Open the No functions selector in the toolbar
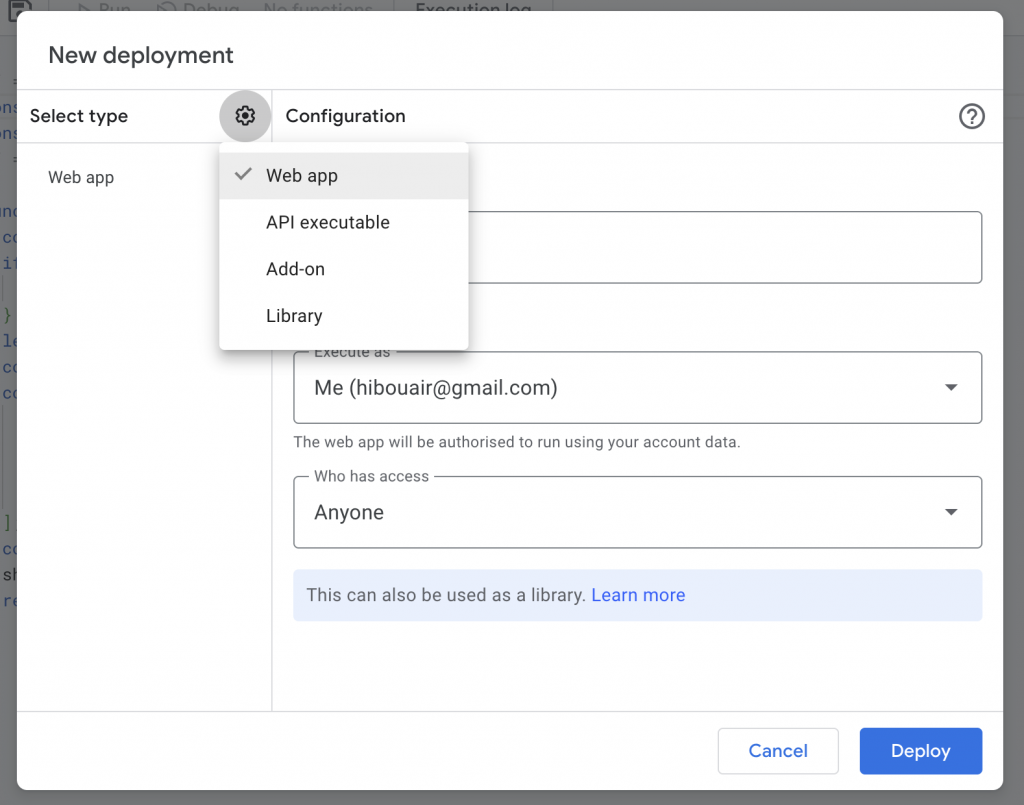The width and height of the screenshot is (1024, 805). (x=318, y=8)
